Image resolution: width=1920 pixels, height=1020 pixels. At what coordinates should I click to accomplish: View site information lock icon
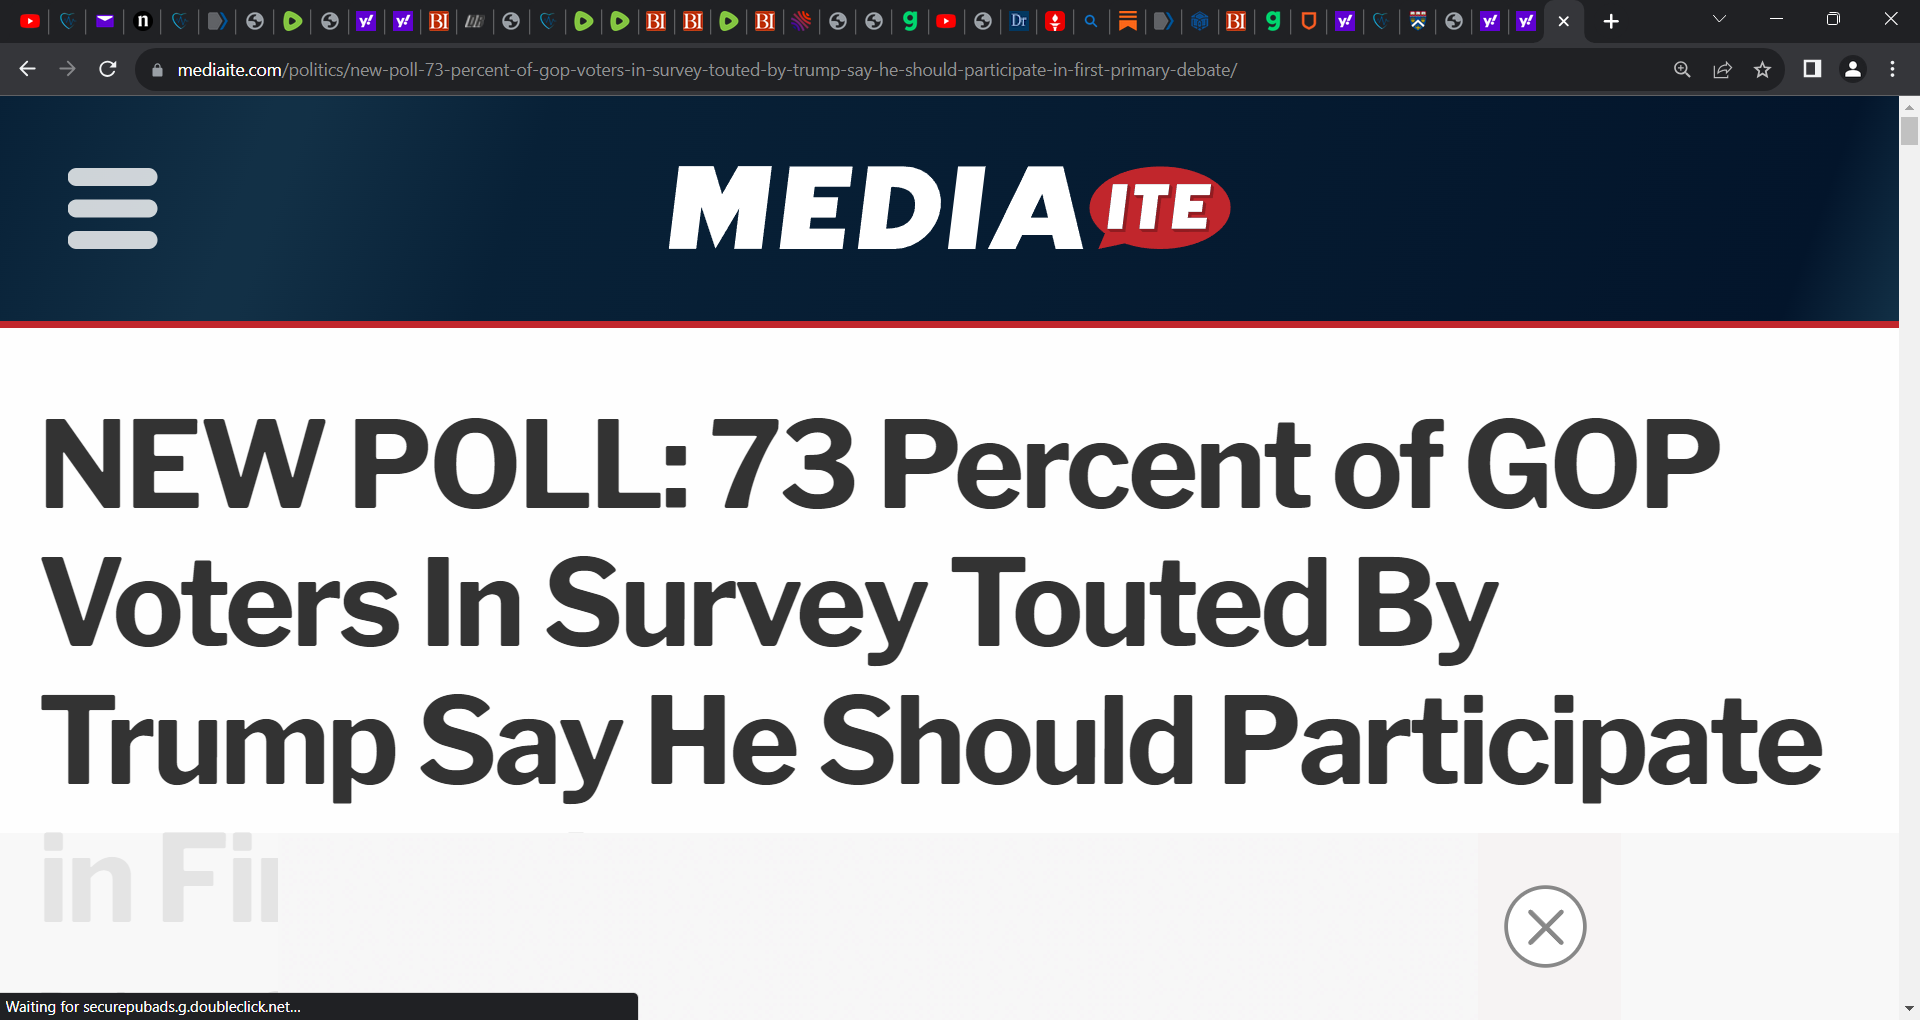pyautogui.click(x=157, y=70)
